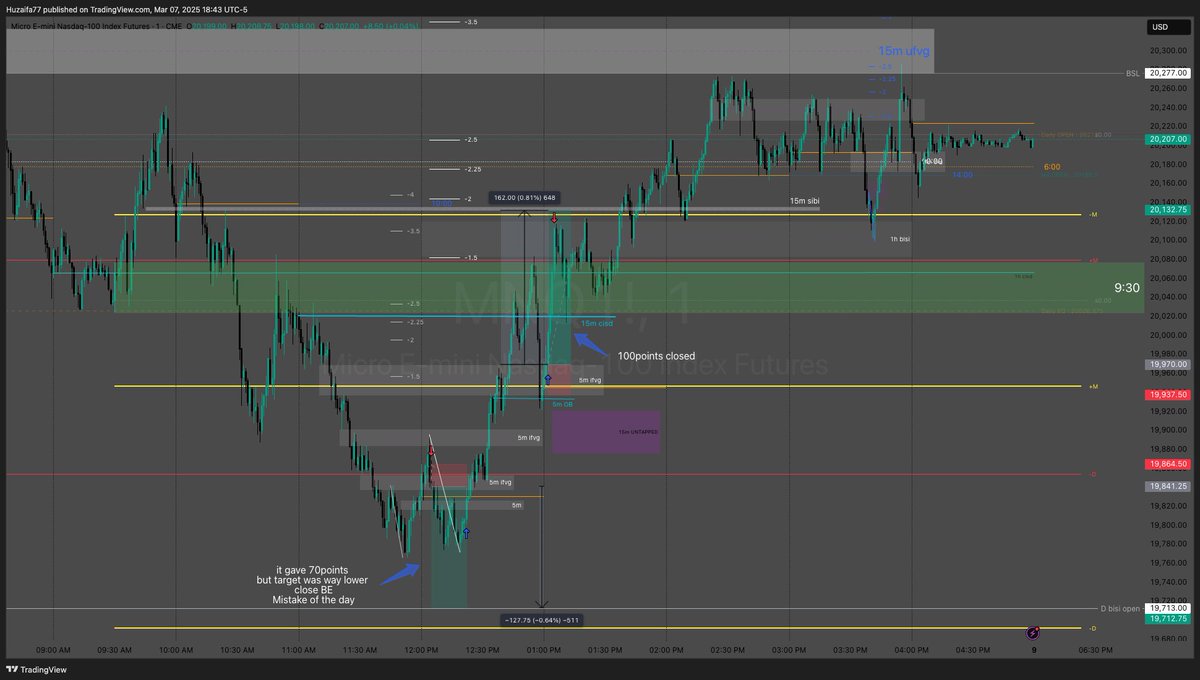Click the grey 19,841.25 price label
This screenshot has width=1200, height=680.
click(x=1167, y=486)
